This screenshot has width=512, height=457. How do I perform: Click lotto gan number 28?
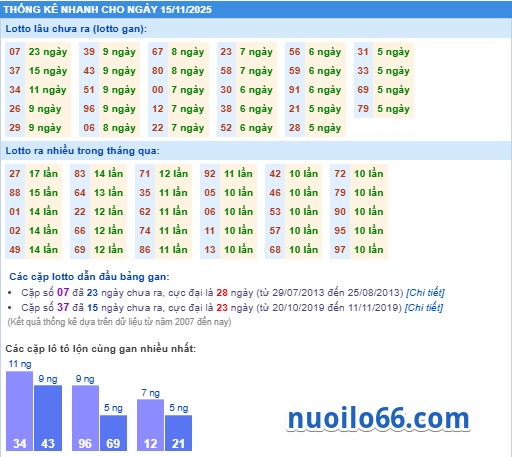tap(295, 128)
